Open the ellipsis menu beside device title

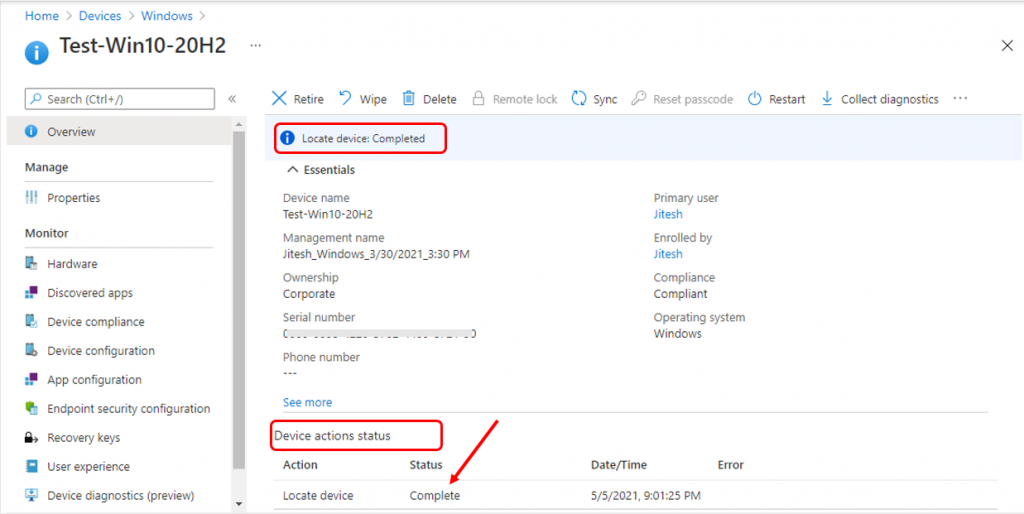pyautogui.click(x=255, y=46)
